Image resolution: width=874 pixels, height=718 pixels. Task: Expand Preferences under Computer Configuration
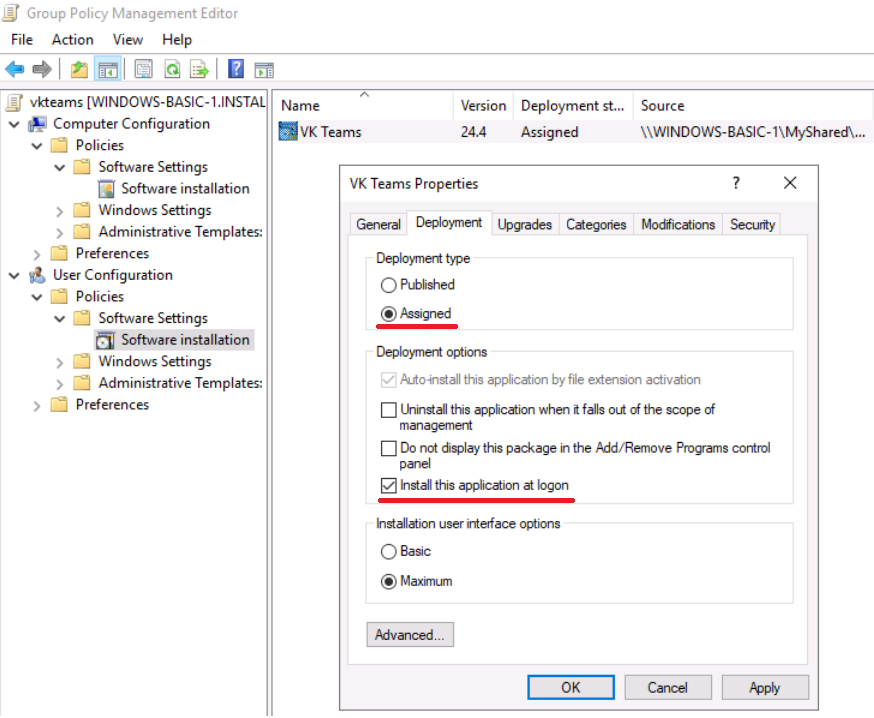click(38, 254)
